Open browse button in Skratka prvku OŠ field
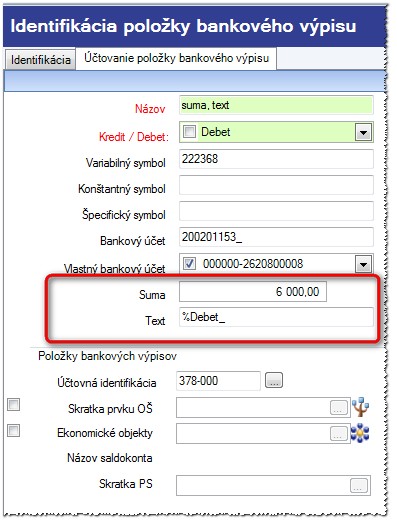397x525 pixels. pos(339,408)
